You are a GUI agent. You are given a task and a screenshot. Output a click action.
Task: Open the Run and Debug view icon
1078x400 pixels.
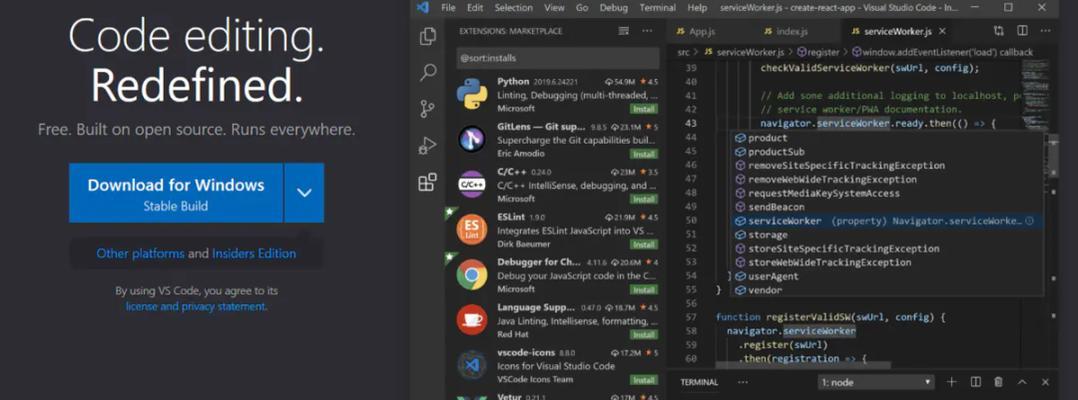coord(428,146)
